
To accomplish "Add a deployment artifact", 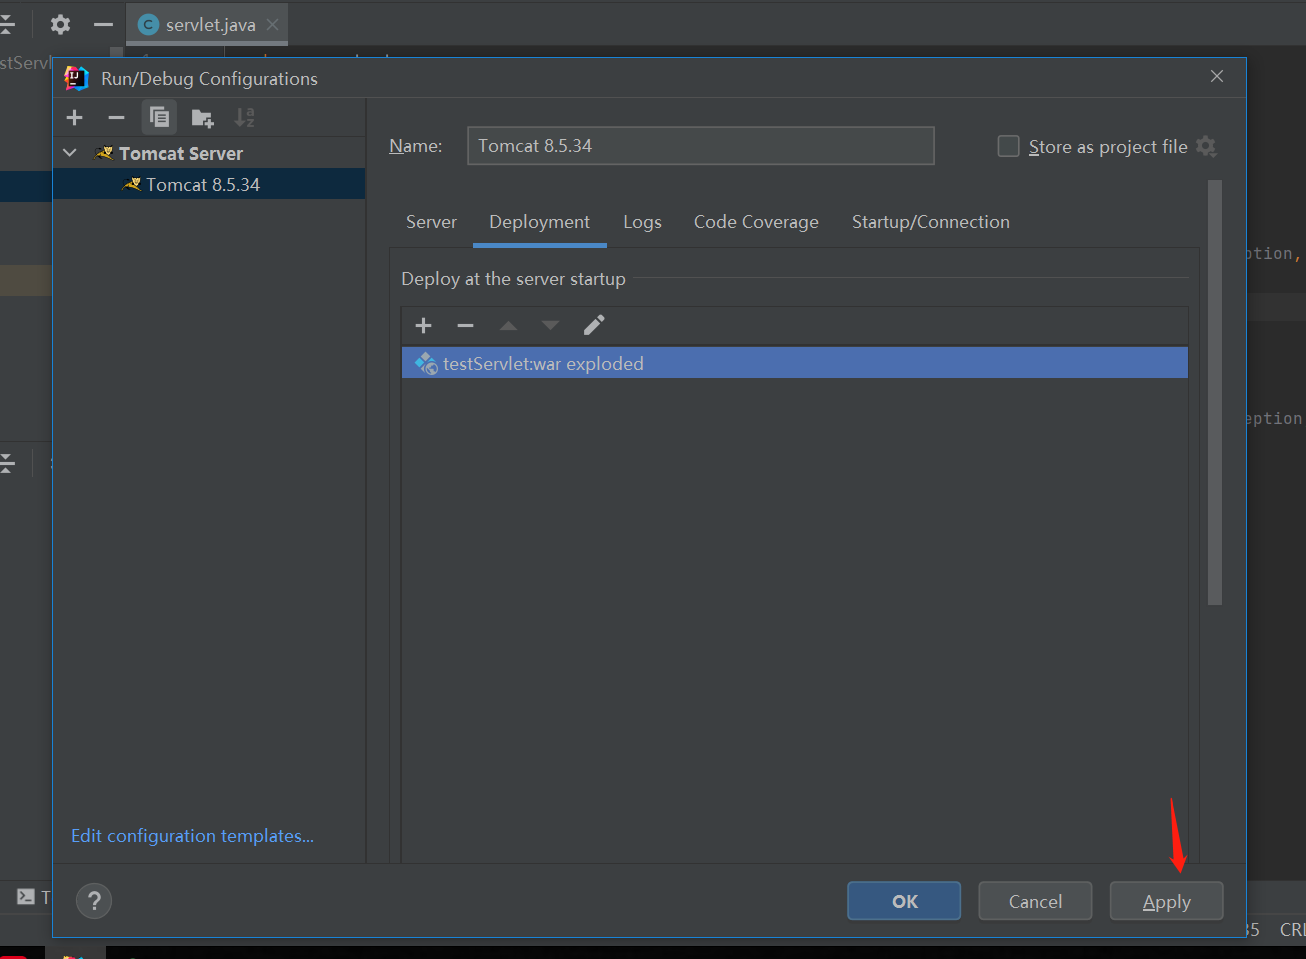I will (423, 325).
